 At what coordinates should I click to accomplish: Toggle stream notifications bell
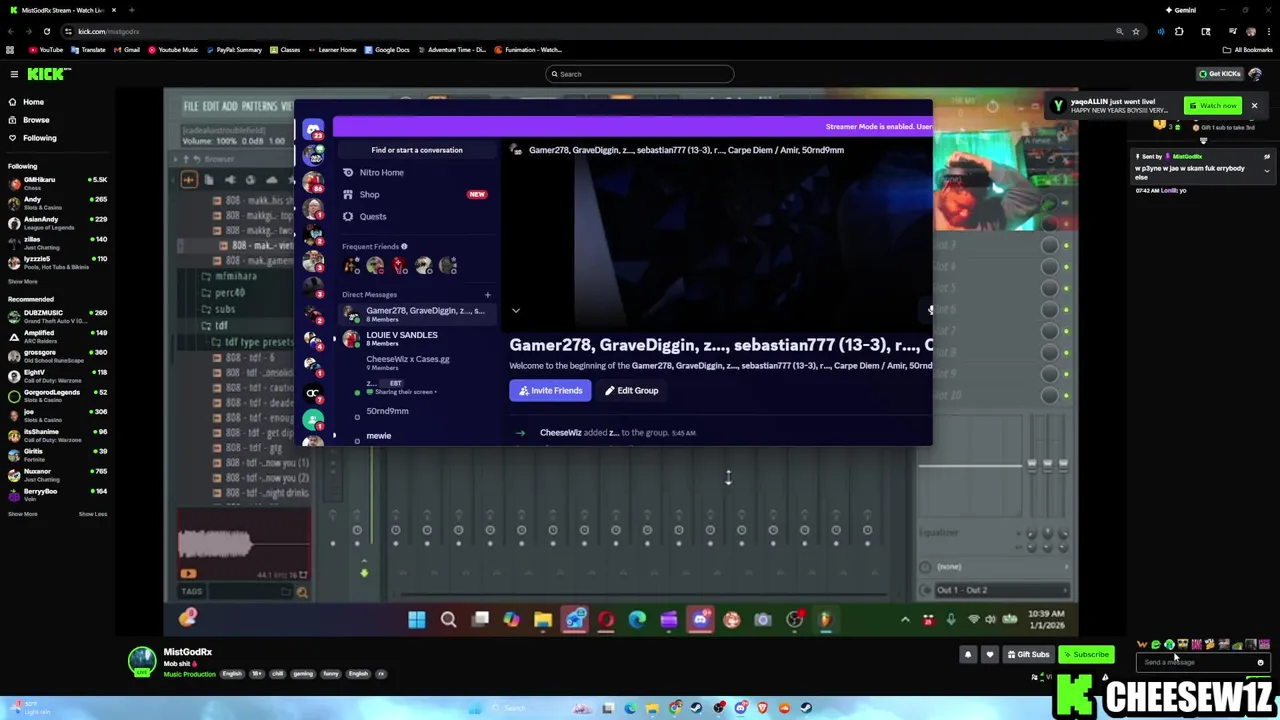[x=967, y=655]
